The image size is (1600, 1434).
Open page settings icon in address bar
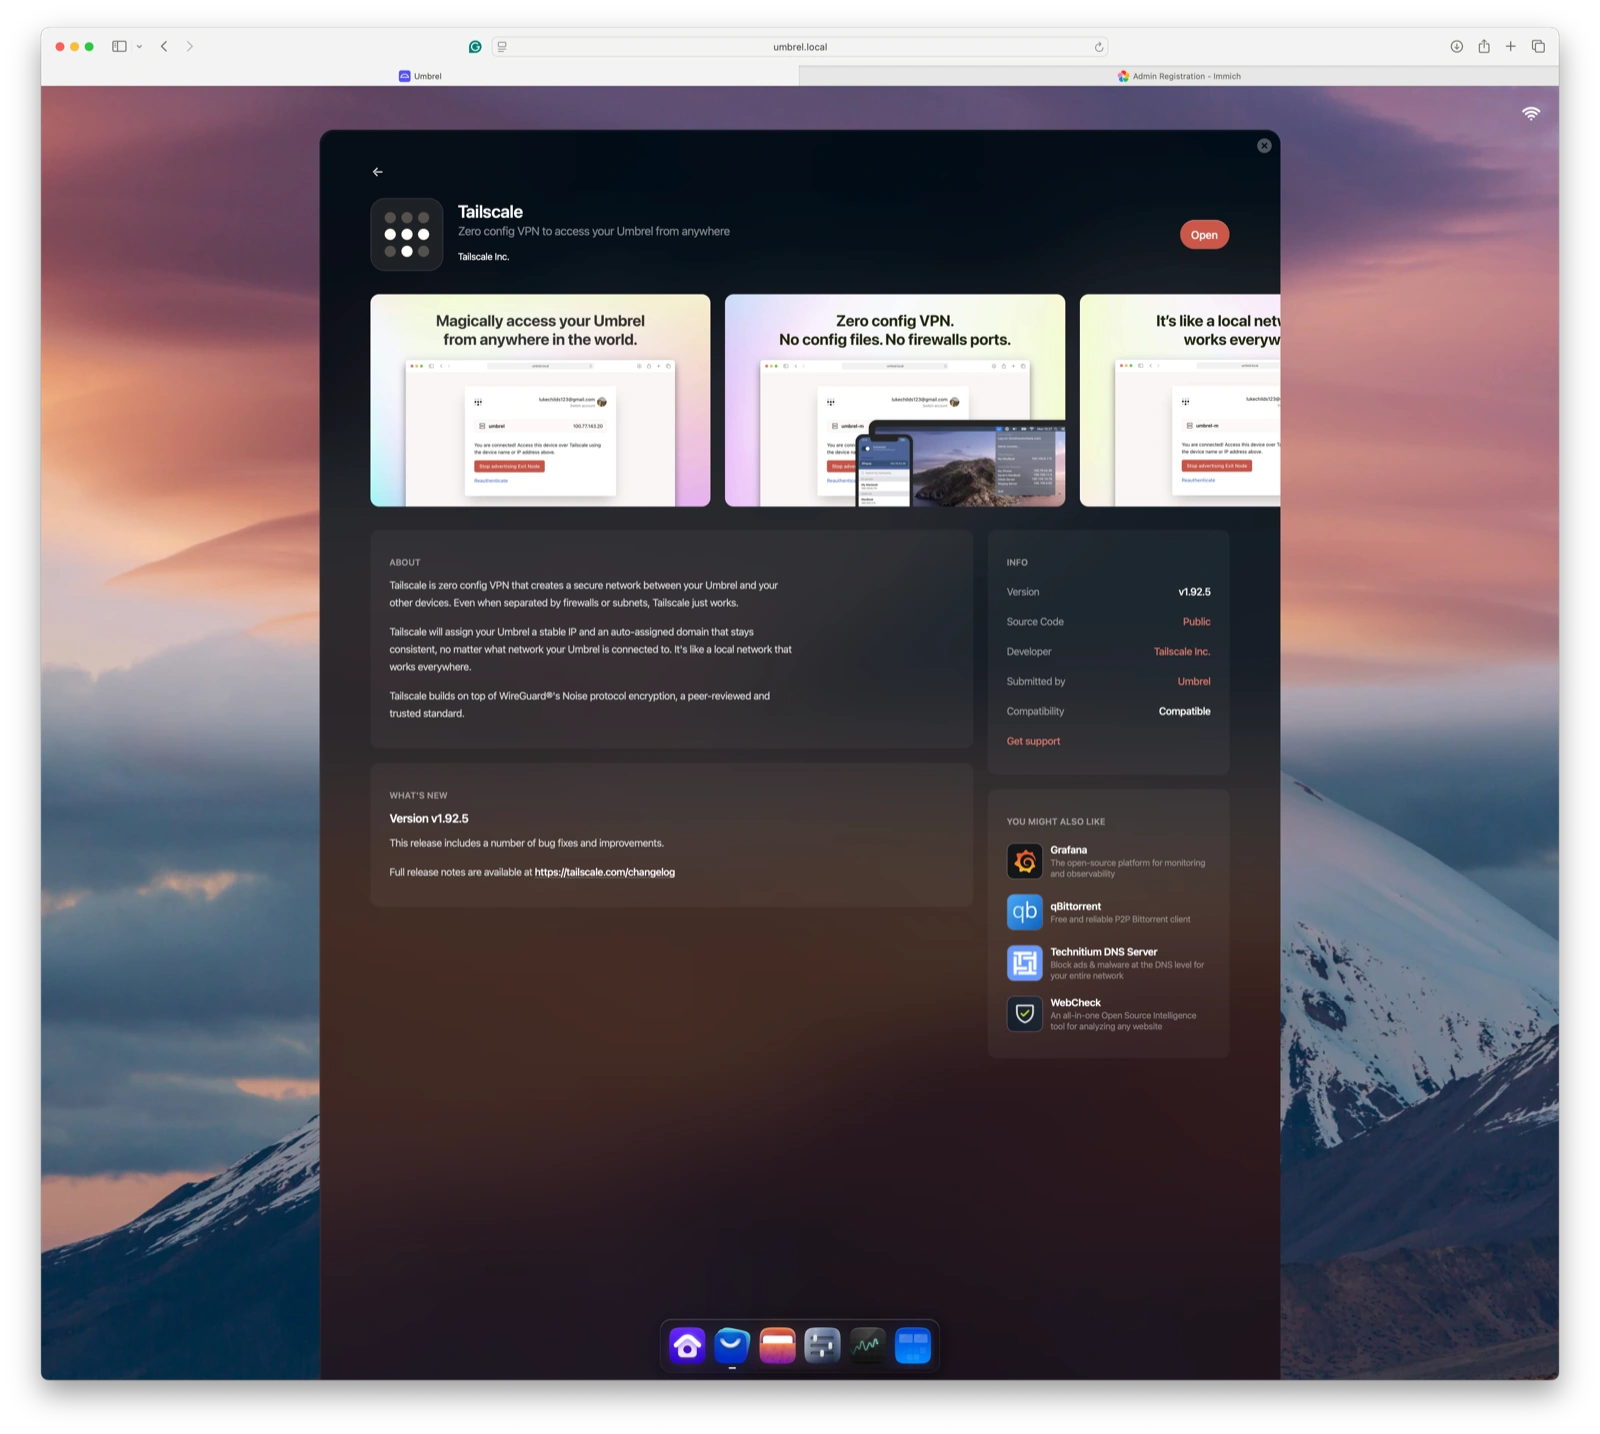coord(502,47)
